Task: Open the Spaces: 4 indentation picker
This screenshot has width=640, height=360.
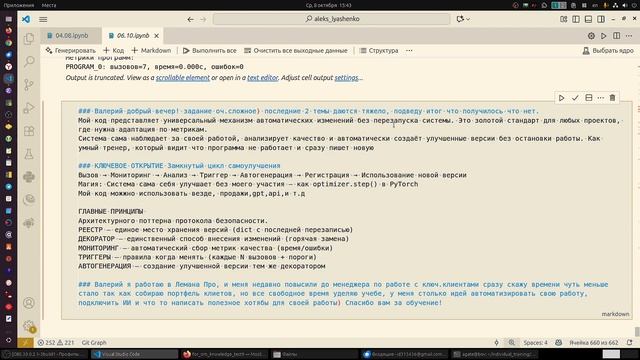Action: click(535, 342)
